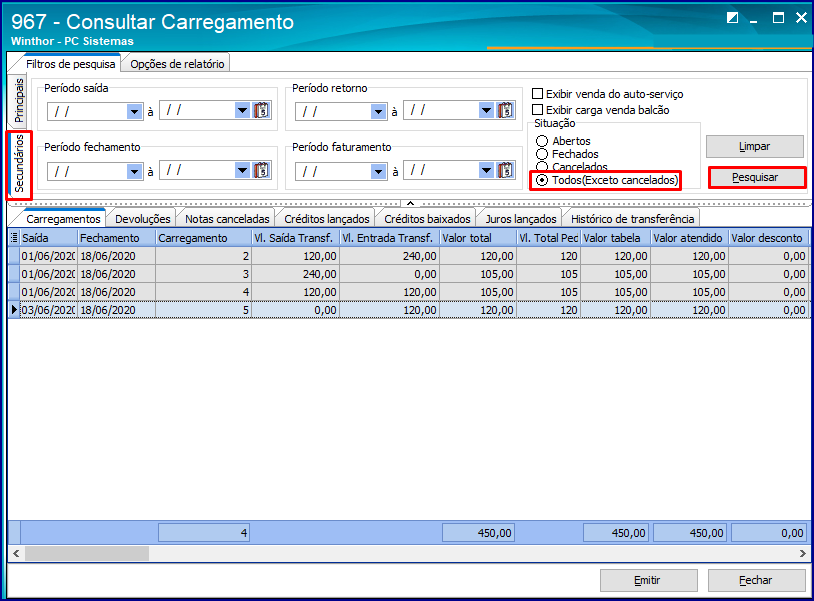Collapse the filter panel with the up chevron
This screenshot has height=601, width=814.
click(410, 203)
